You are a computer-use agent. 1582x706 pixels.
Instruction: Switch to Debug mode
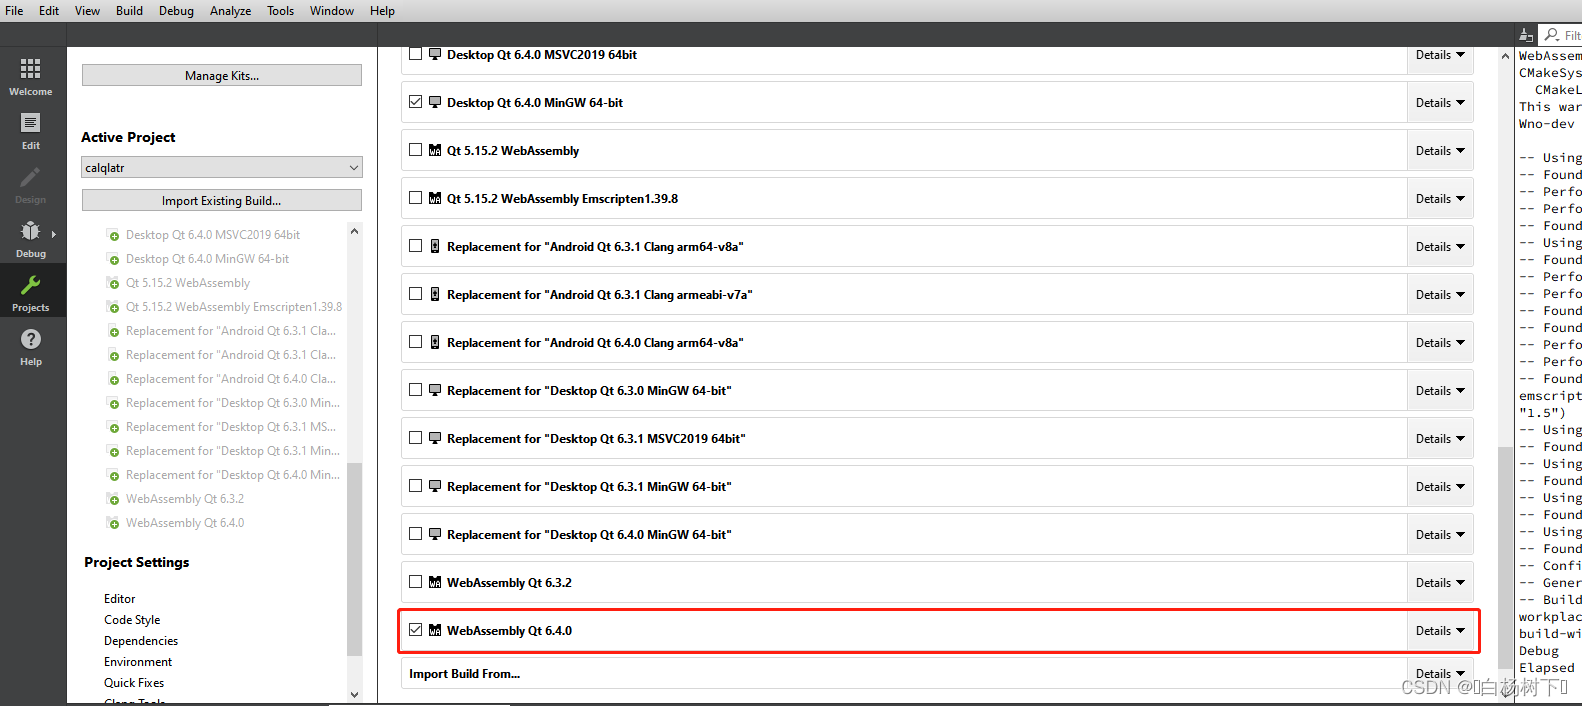coord(31,239)
